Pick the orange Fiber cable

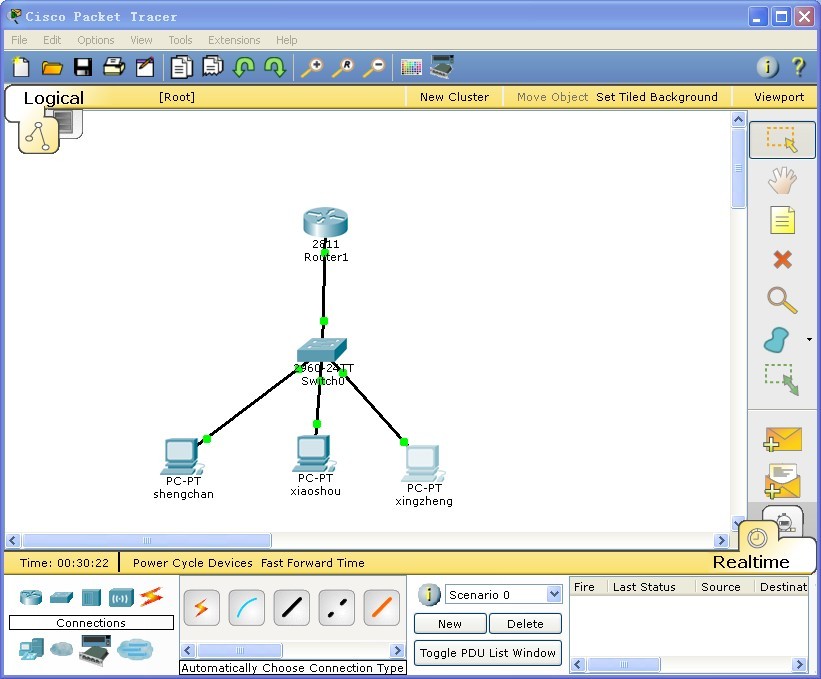click(x=382, y=607)
